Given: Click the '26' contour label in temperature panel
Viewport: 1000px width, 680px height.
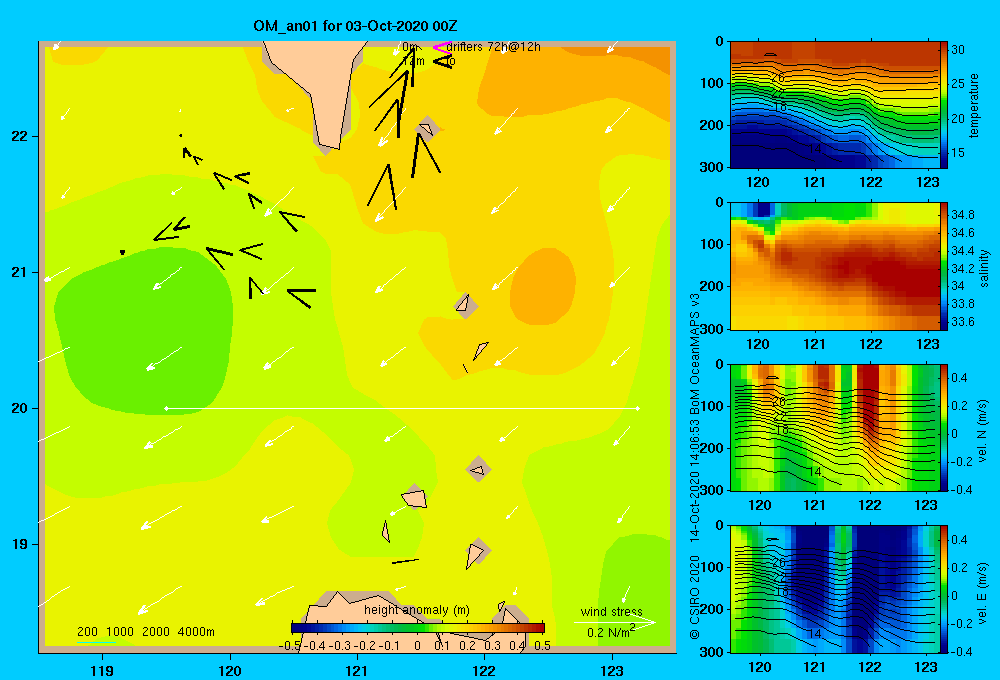Looking at the screenshot, I should click(778, 78).
